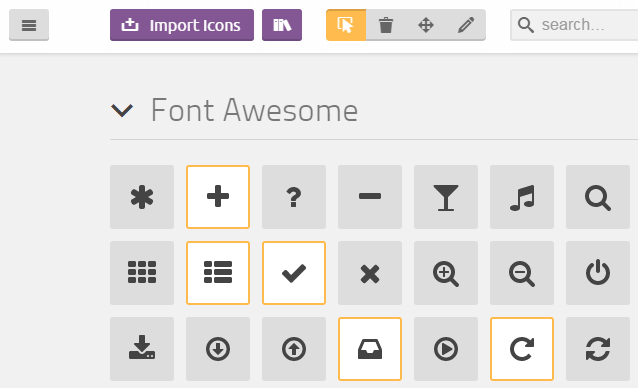Deselect the inbox tray icon
The width and height of the screenshot is (638, 388).
click(370, 349)
